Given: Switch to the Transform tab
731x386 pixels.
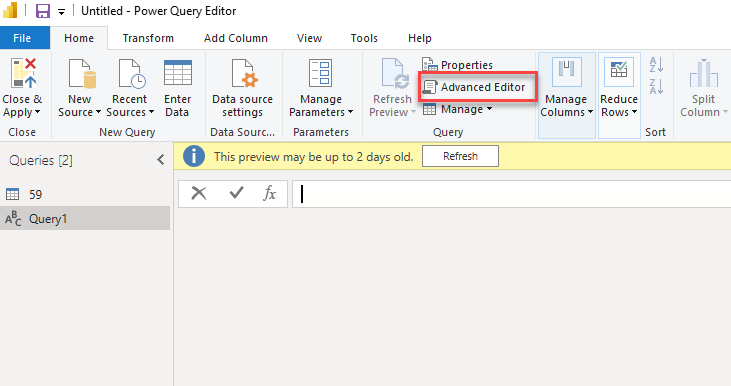Looking at the screenshot, I should [x=148, y=38].
